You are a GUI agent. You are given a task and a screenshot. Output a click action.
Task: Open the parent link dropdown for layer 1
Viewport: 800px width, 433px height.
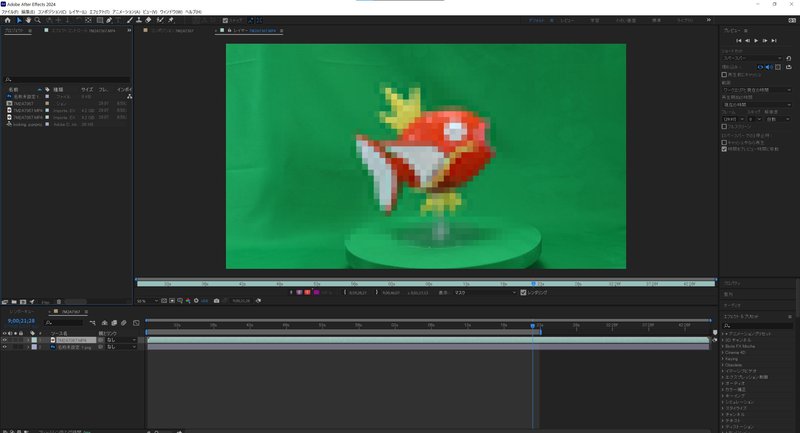pyautogui.click(x=121, y=340)
